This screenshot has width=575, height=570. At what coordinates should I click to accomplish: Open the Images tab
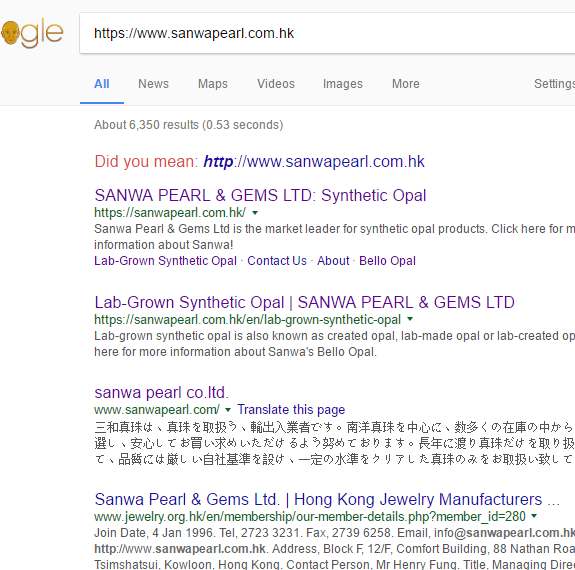pyautogui.click(x=343, y=84)
